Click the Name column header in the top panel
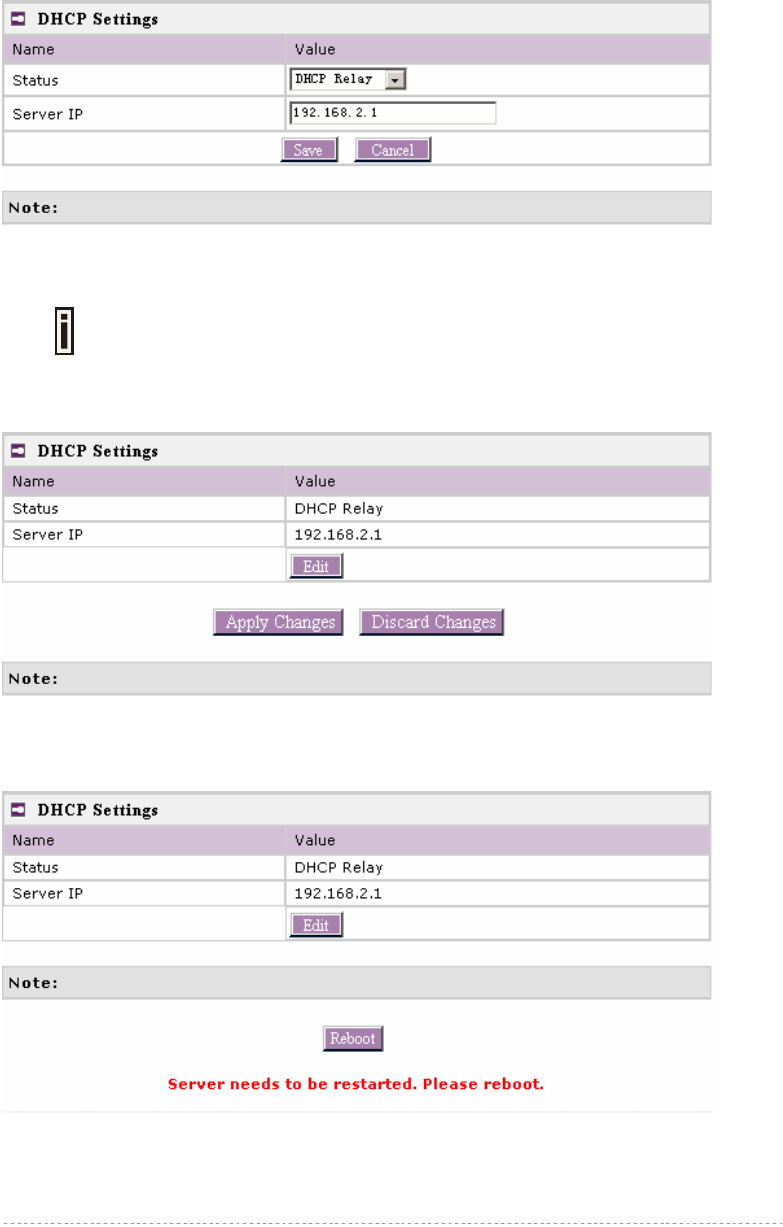This screenshot has width=783, height=1227. tap(33, 48)
